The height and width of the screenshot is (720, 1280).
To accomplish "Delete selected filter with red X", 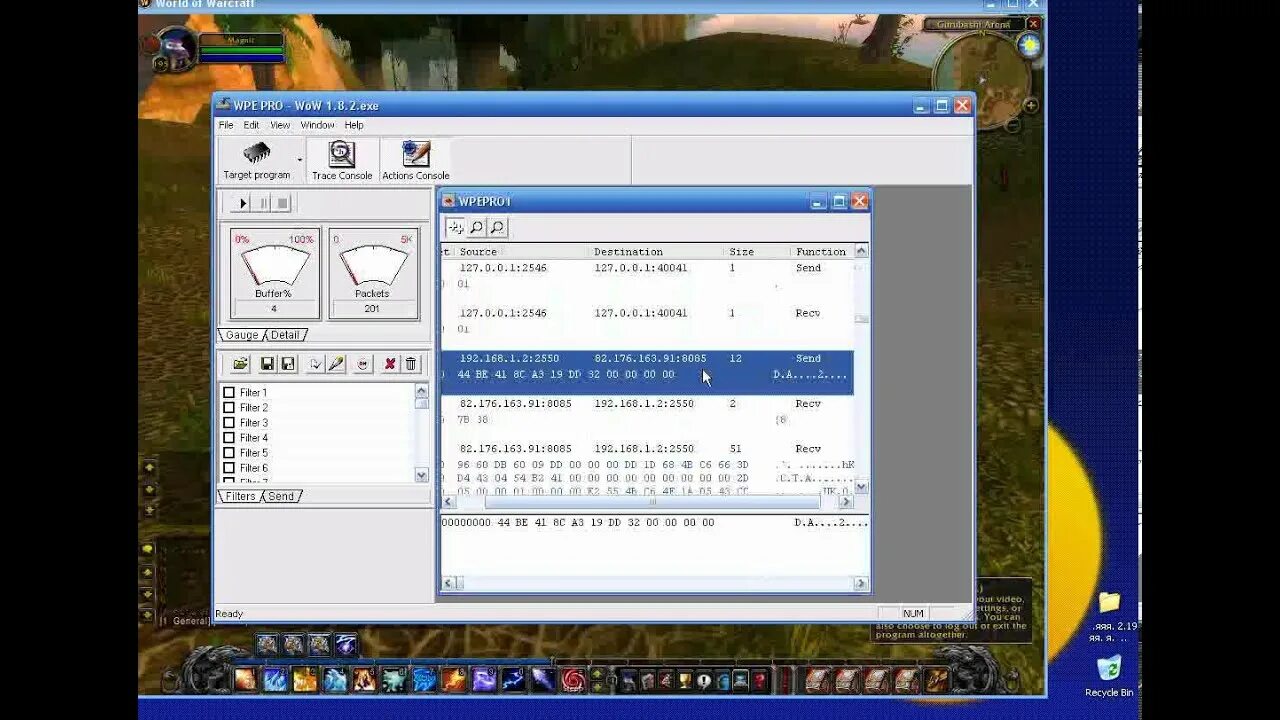I will (390, 364).
